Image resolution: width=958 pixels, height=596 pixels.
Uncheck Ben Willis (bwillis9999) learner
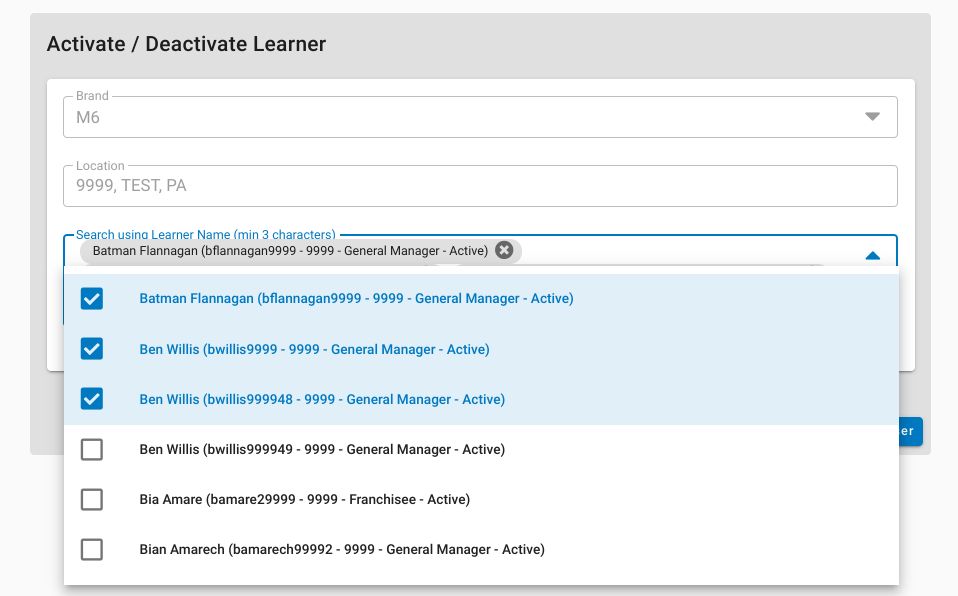pos(91,349)
